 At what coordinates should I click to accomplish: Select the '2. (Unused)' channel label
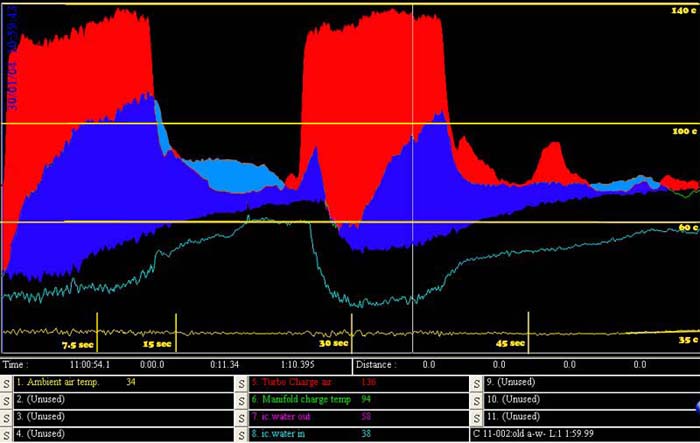pos(40,399)
